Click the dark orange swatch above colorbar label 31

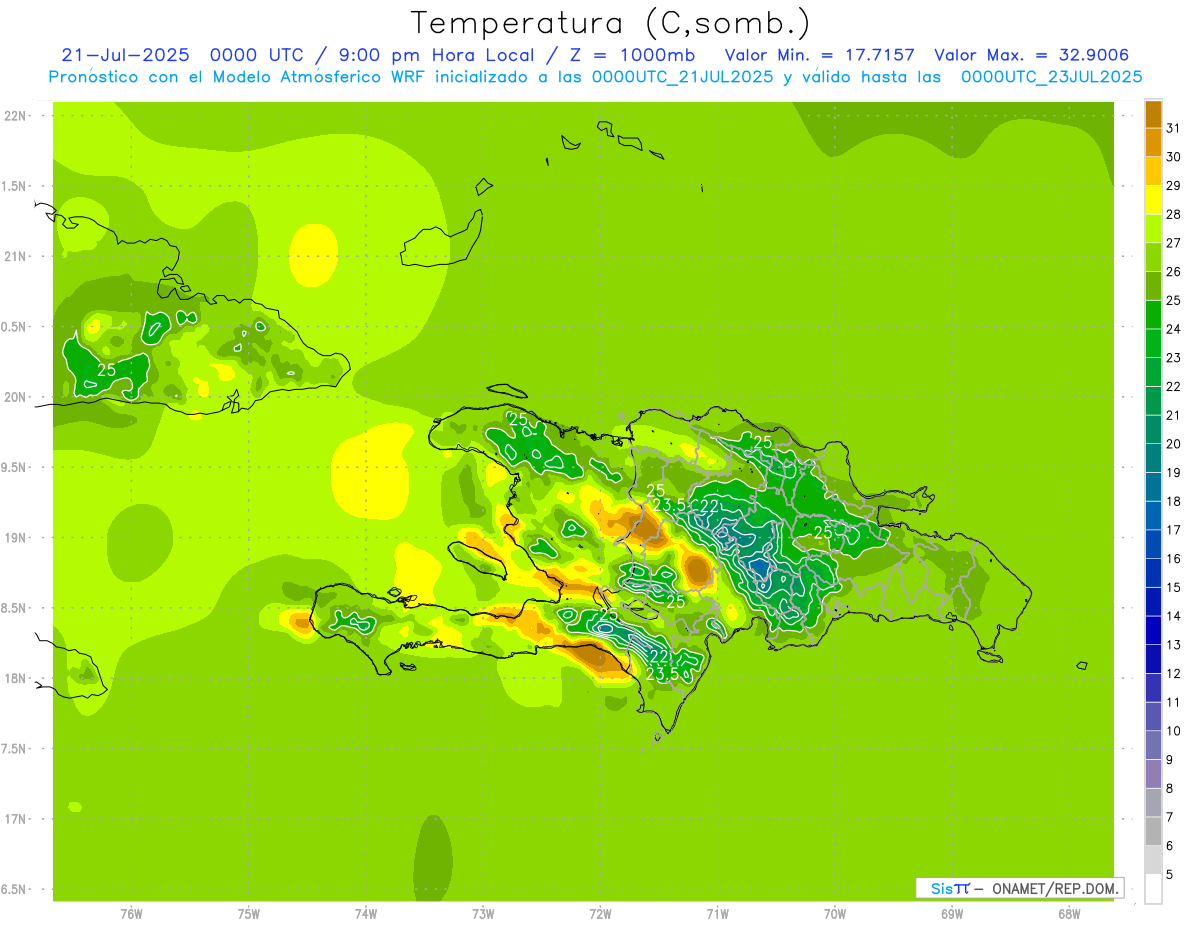(1153, 115)
